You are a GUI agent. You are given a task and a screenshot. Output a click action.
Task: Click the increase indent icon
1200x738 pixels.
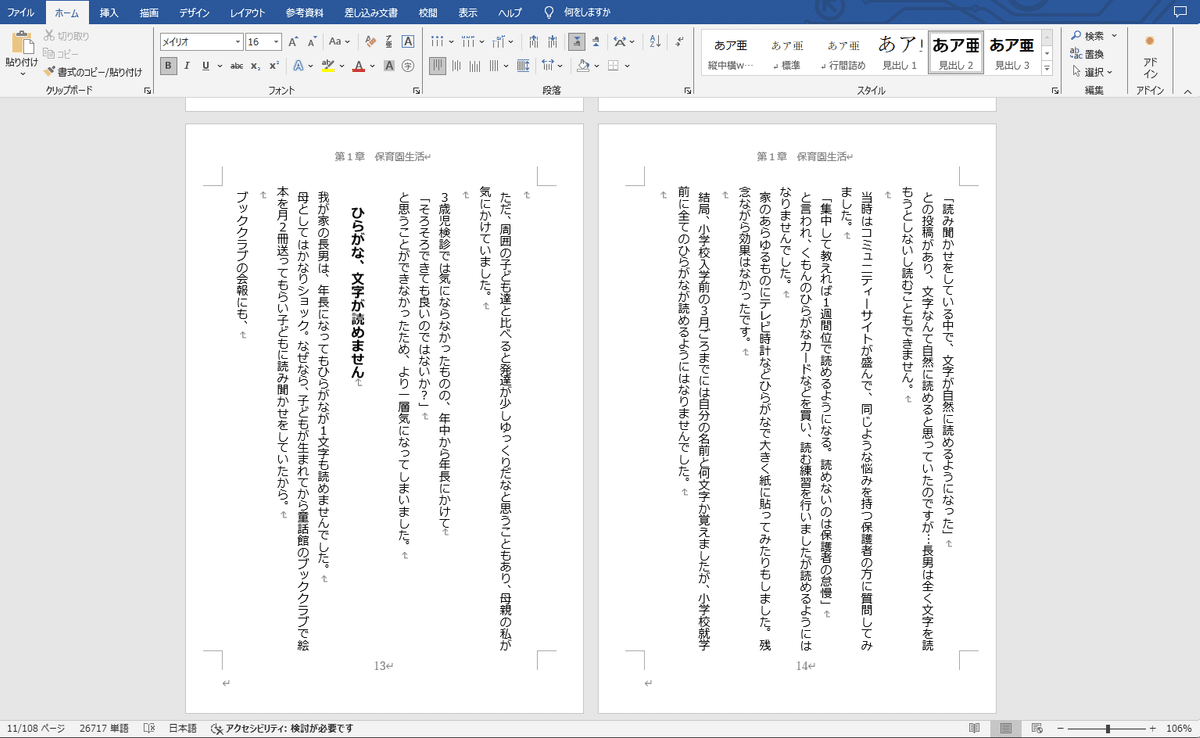coord(552,42)
